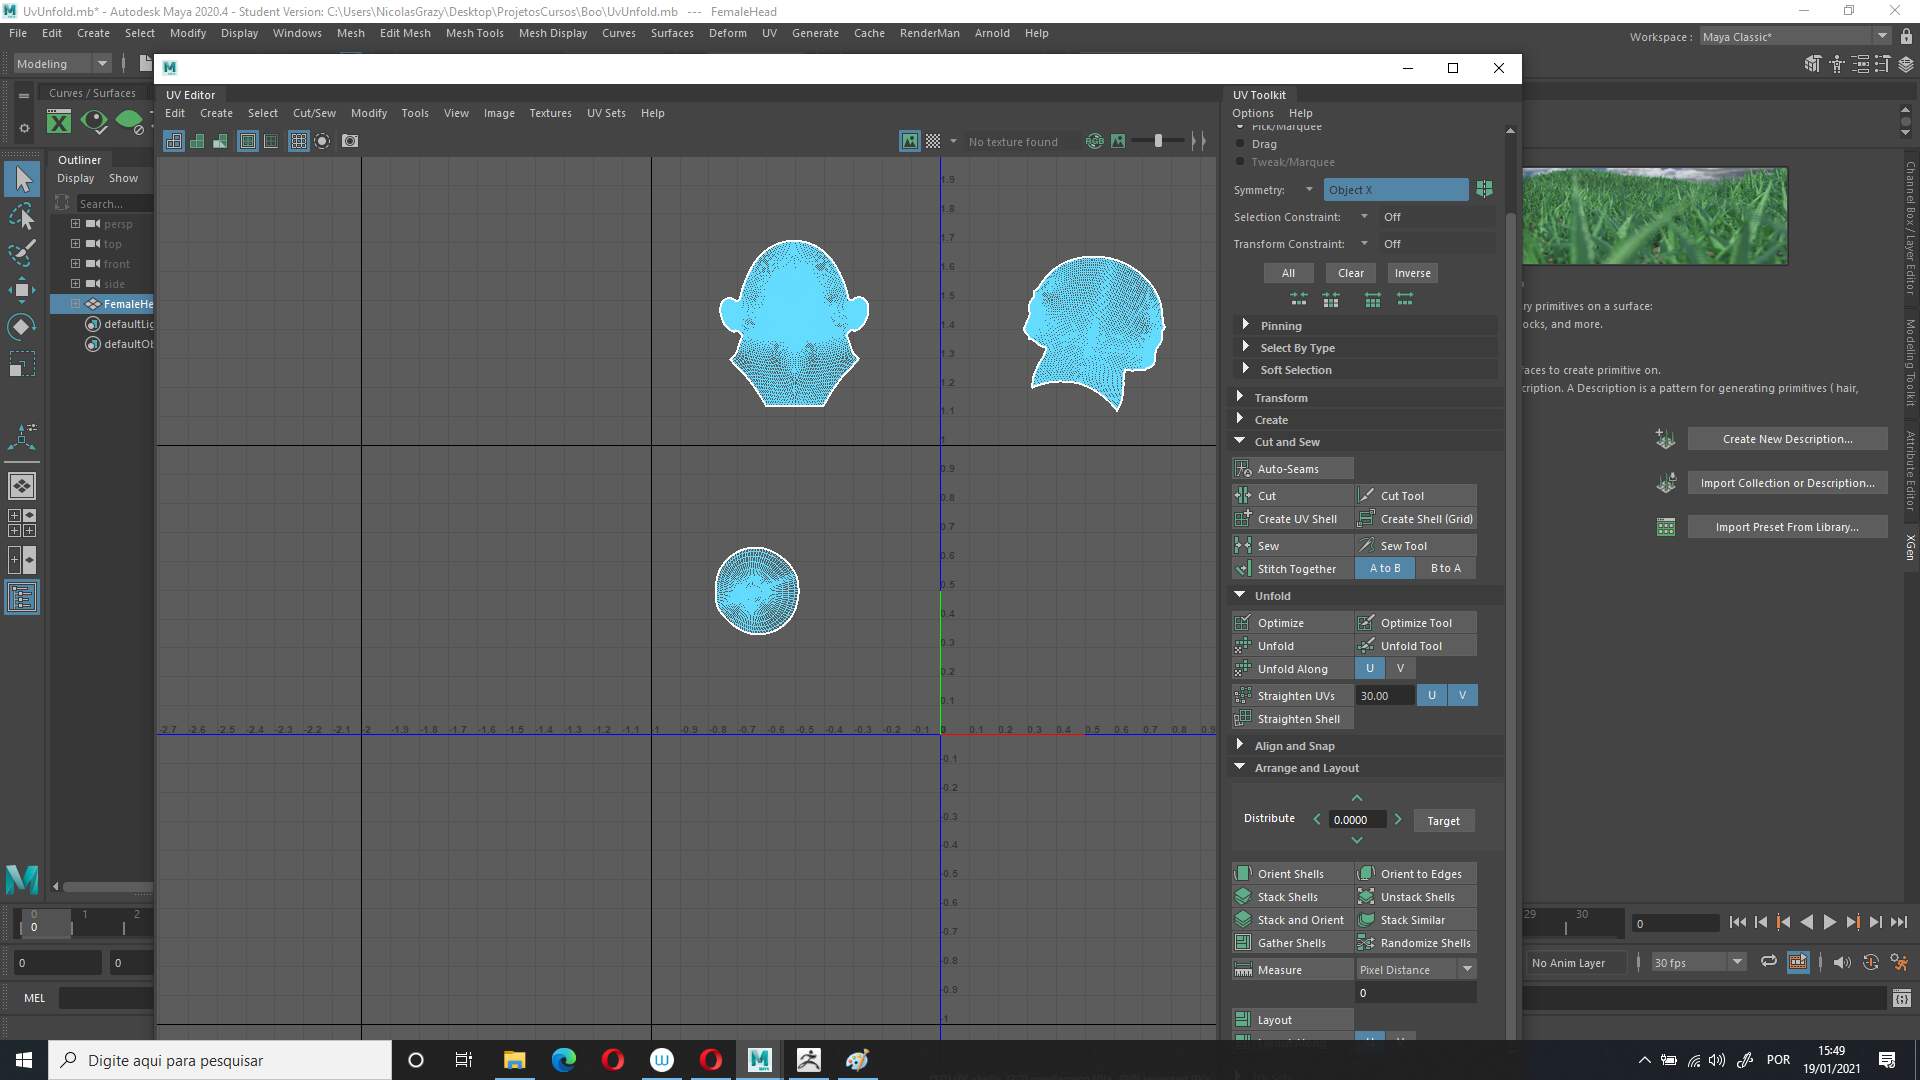Select the Tweak/Marquee radio button
Viewport: 1920px width, 1080px height.
(x=1240, y=161)
